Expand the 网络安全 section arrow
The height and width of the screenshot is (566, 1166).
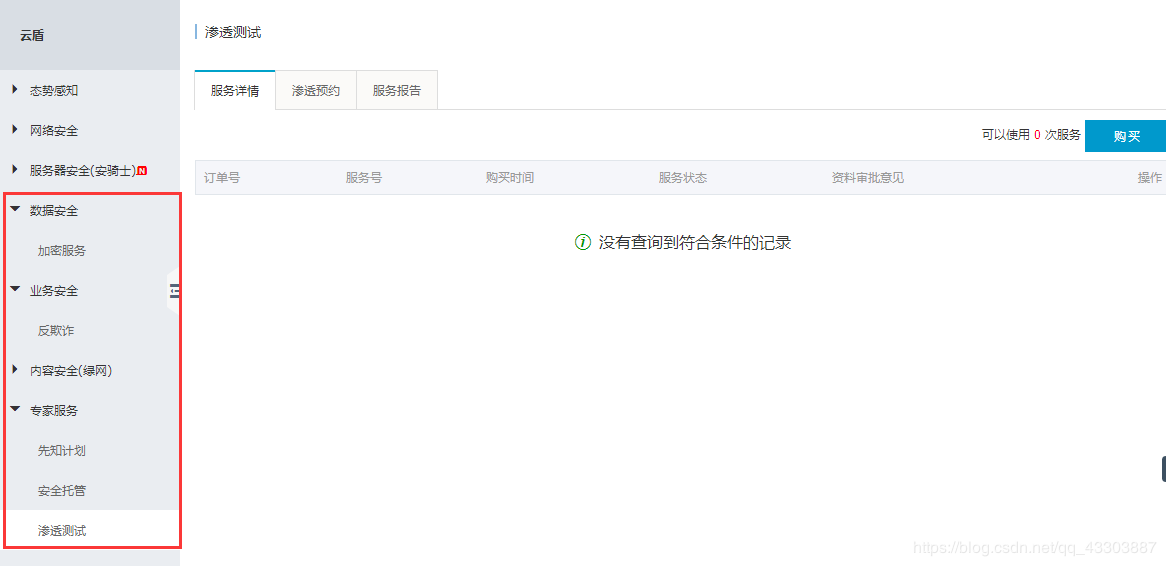pos(15,130)
